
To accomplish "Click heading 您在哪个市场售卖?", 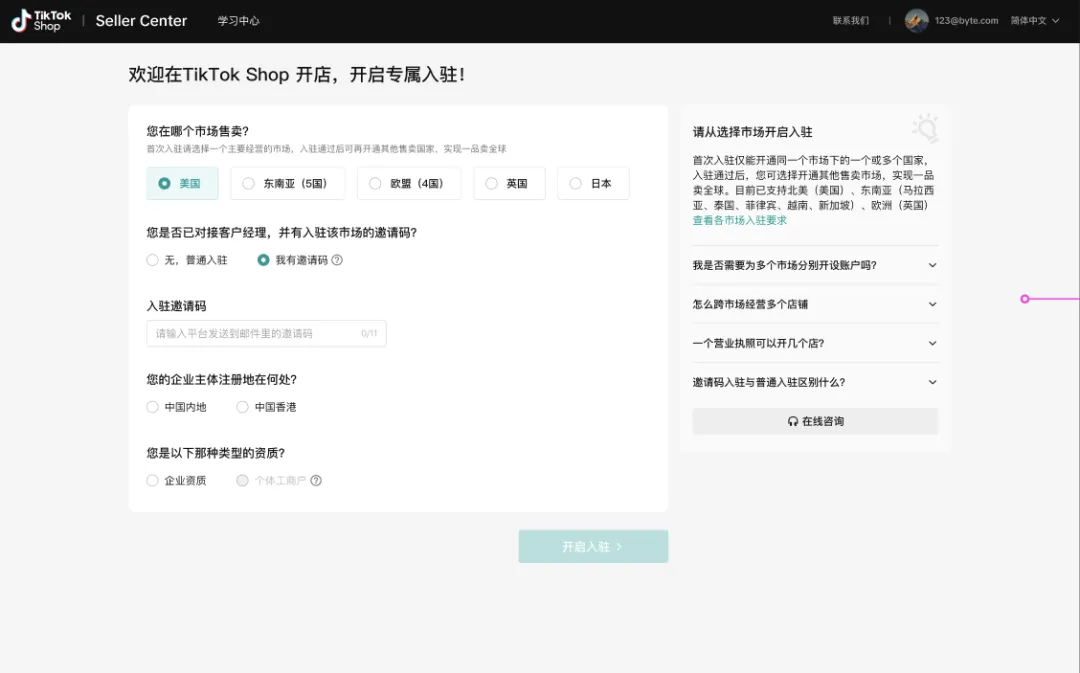I will 198,131.
